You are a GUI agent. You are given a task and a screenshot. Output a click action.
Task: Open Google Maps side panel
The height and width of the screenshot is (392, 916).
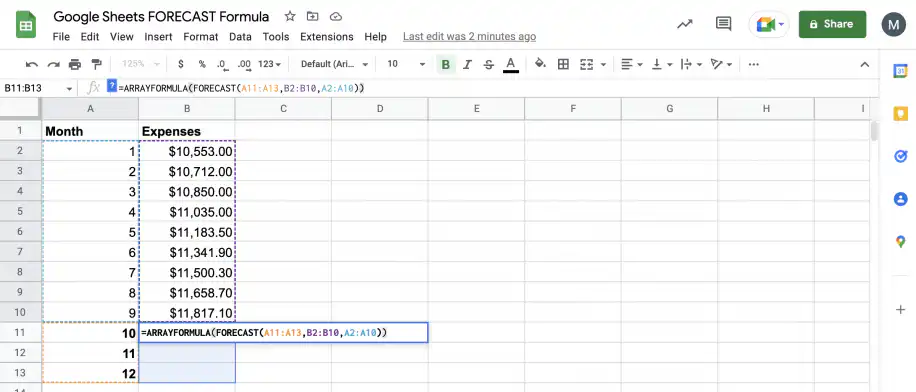900,241
